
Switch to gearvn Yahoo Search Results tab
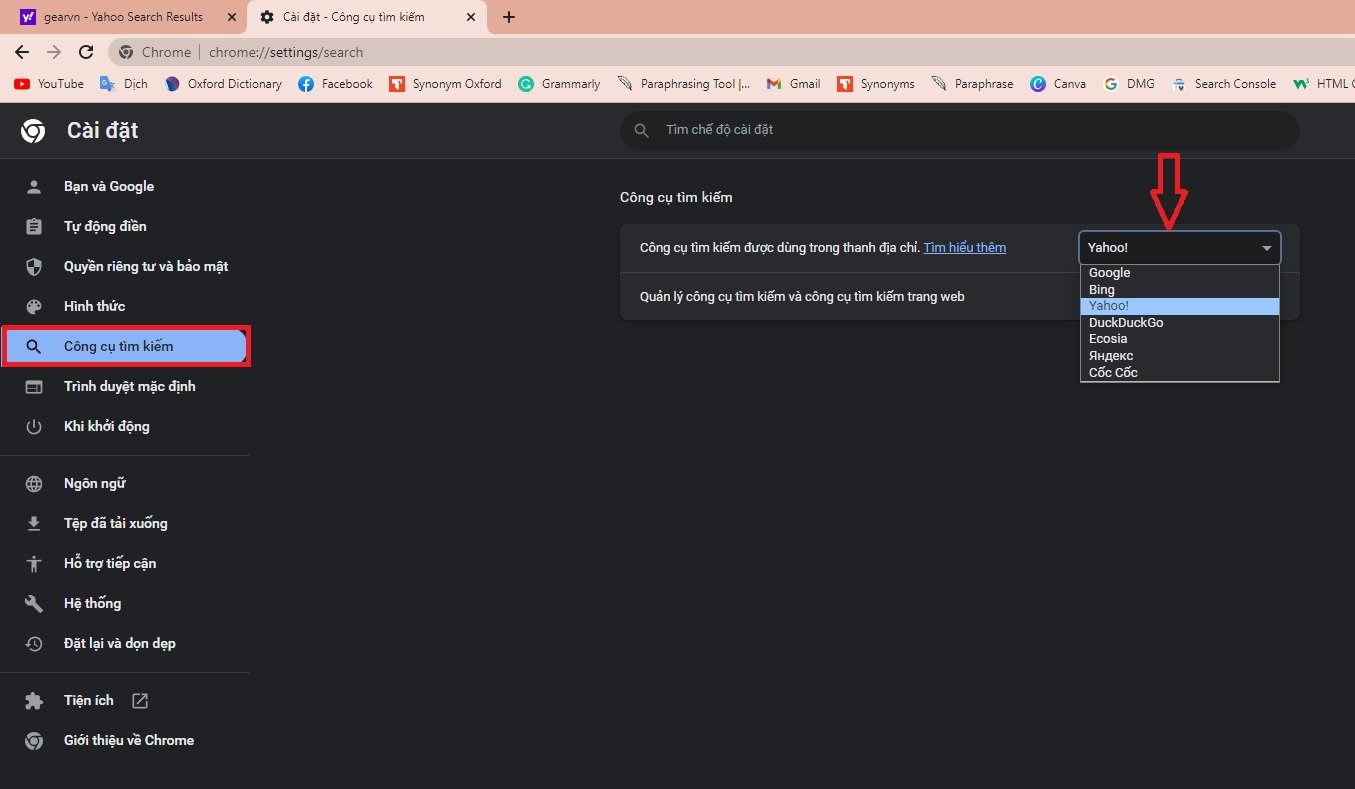point(124,17)
